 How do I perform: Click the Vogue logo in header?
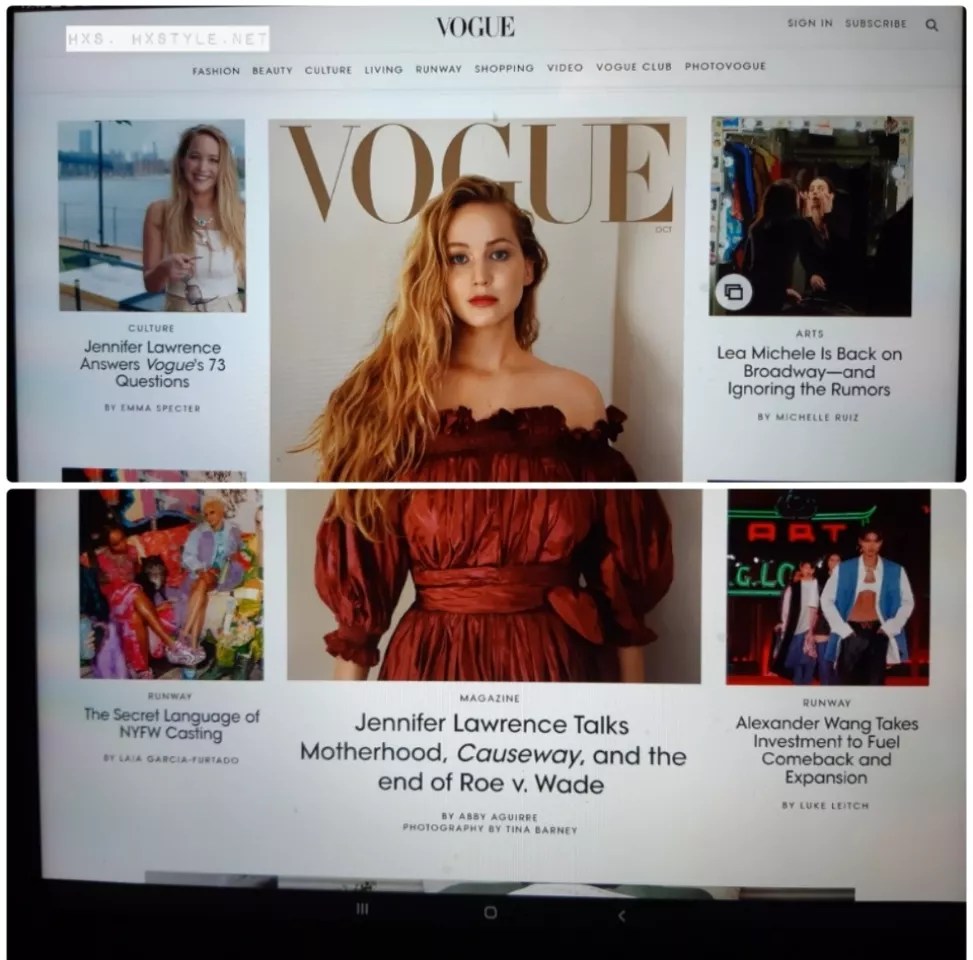475,27
